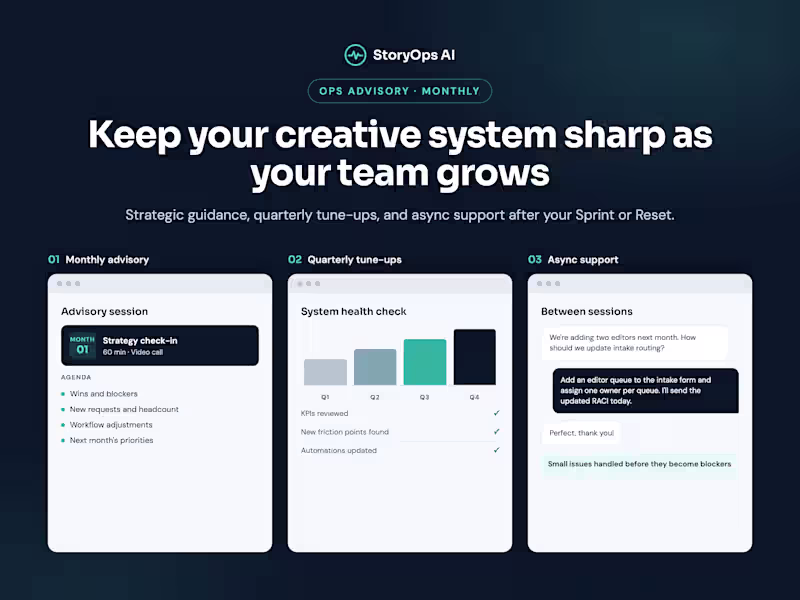Image resolution: width=800 pixels, height=600 pixels.
Task: Open the Strategy check-in session card
Action: pos(160,345)
